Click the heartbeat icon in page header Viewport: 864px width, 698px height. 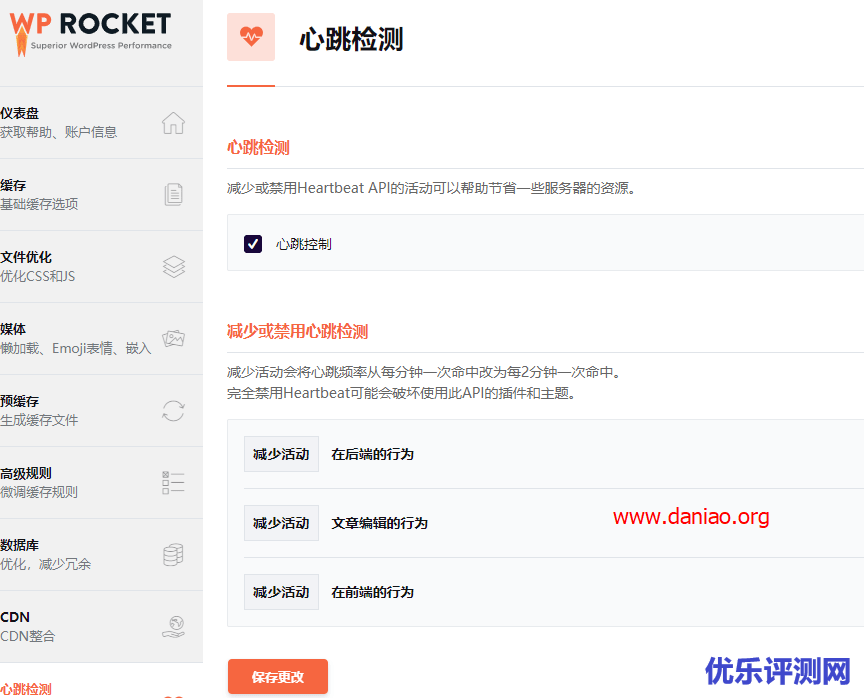(x=251, y=37)
